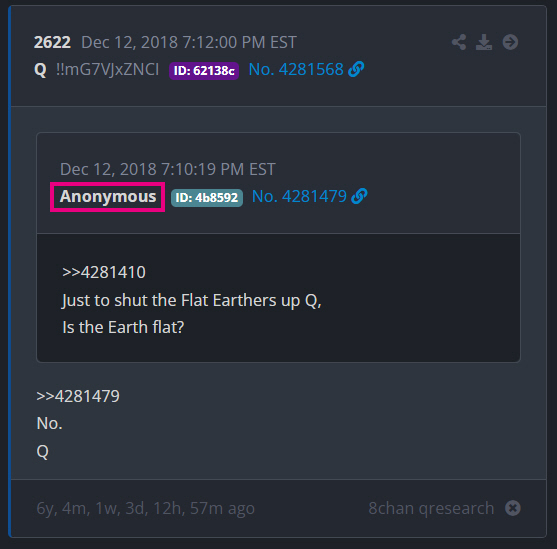Follow the >>4281479 reply reference

78,396
